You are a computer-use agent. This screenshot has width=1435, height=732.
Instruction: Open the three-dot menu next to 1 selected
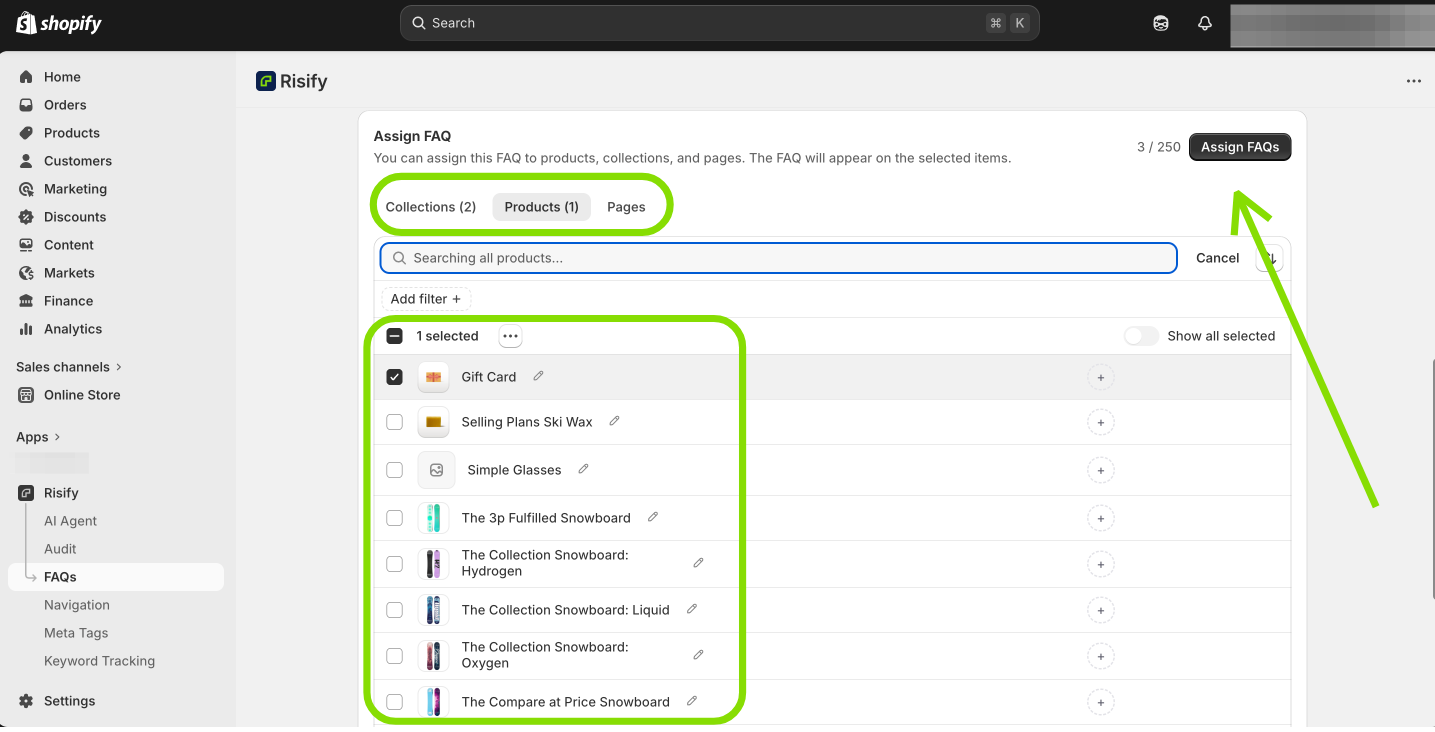510,336
